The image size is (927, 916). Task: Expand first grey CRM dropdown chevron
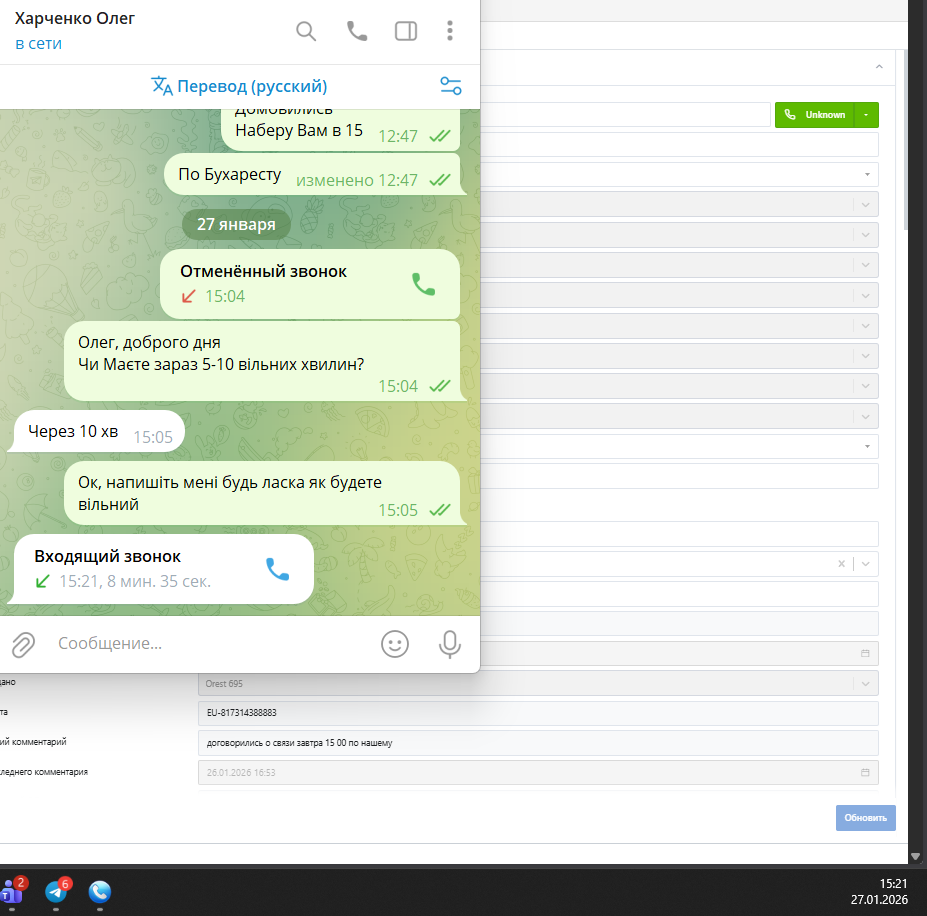tap(866, 205)
